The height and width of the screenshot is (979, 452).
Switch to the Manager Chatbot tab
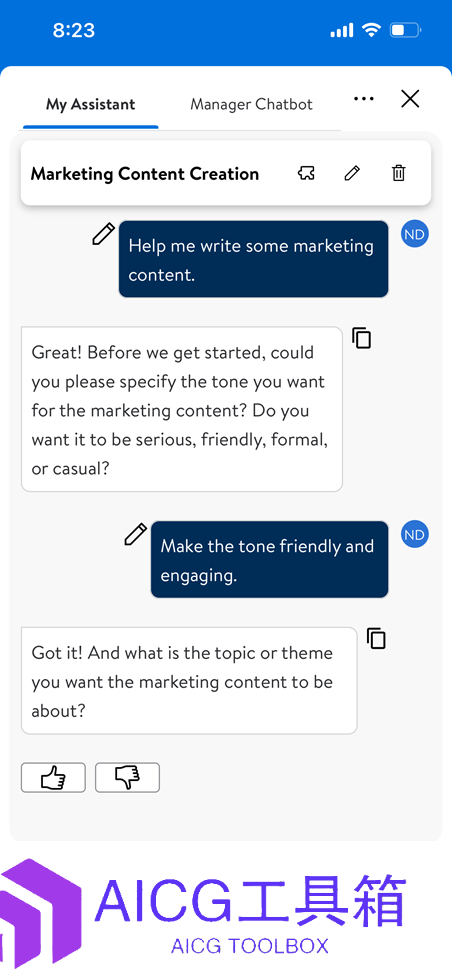pyautogui.click(x=251, y=104)
